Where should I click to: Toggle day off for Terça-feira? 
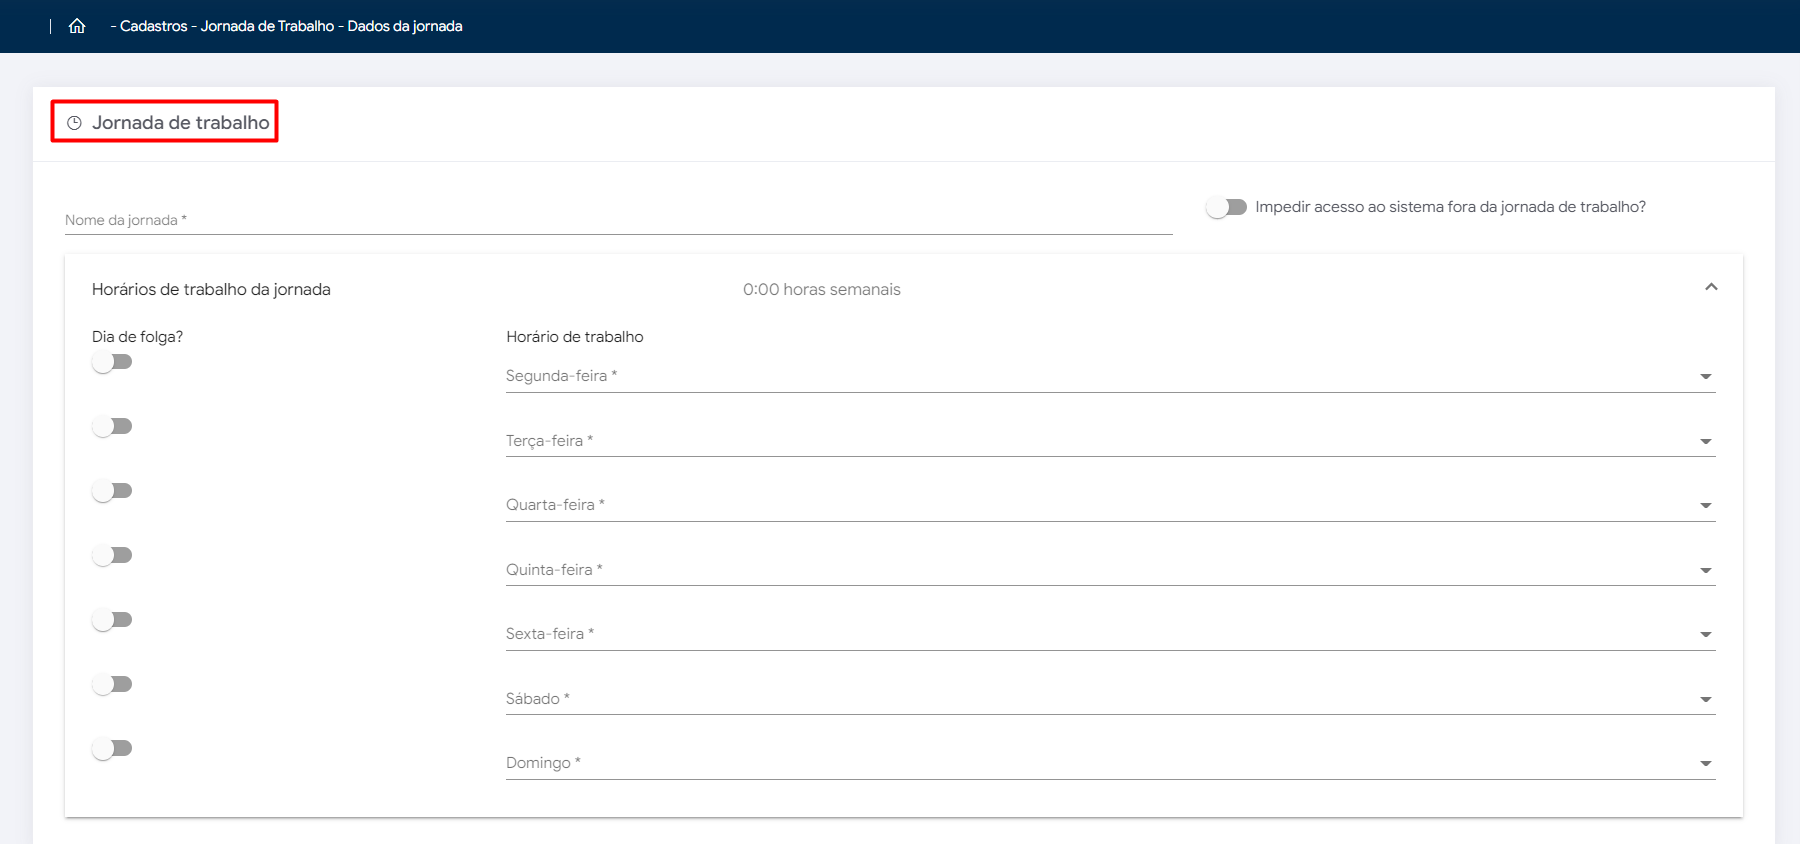[x=112, y=426]
